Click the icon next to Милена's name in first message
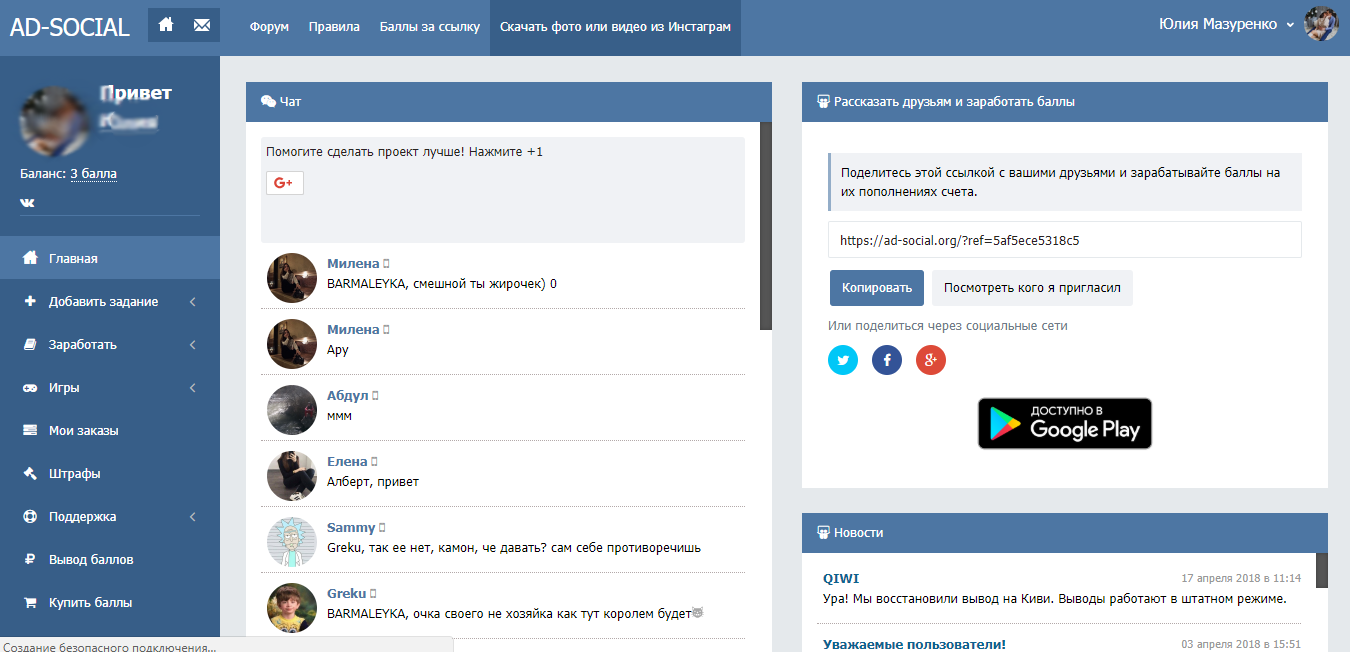Screen dimensions: 1350x652 pyautogui.click(x=387, y=264)
